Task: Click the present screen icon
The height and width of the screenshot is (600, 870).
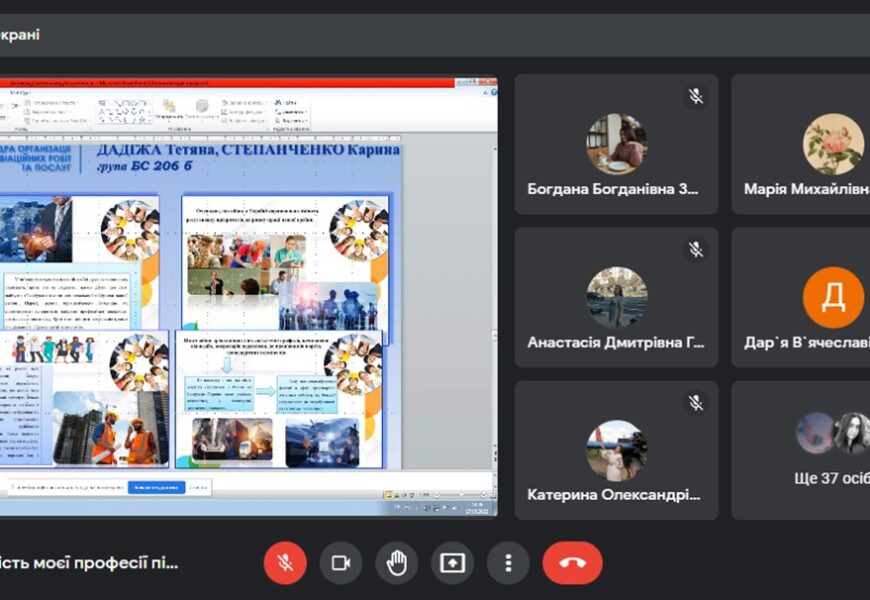Action: pyautogui.click(x=453, y=563)
